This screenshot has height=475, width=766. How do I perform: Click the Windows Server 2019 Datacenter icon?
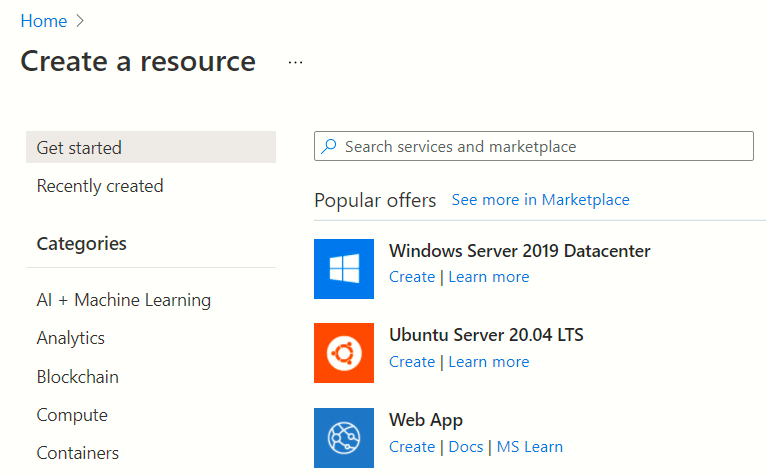[x=344, y=268]
